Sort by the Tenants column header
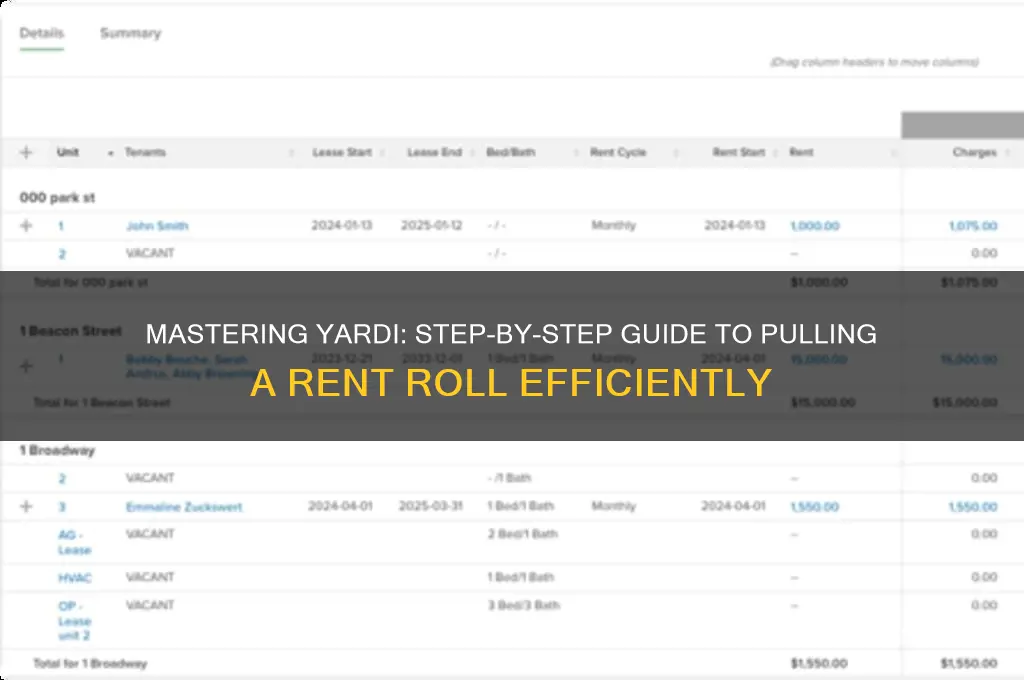Viewport: 1024px width, 680px height. (145, 152)
